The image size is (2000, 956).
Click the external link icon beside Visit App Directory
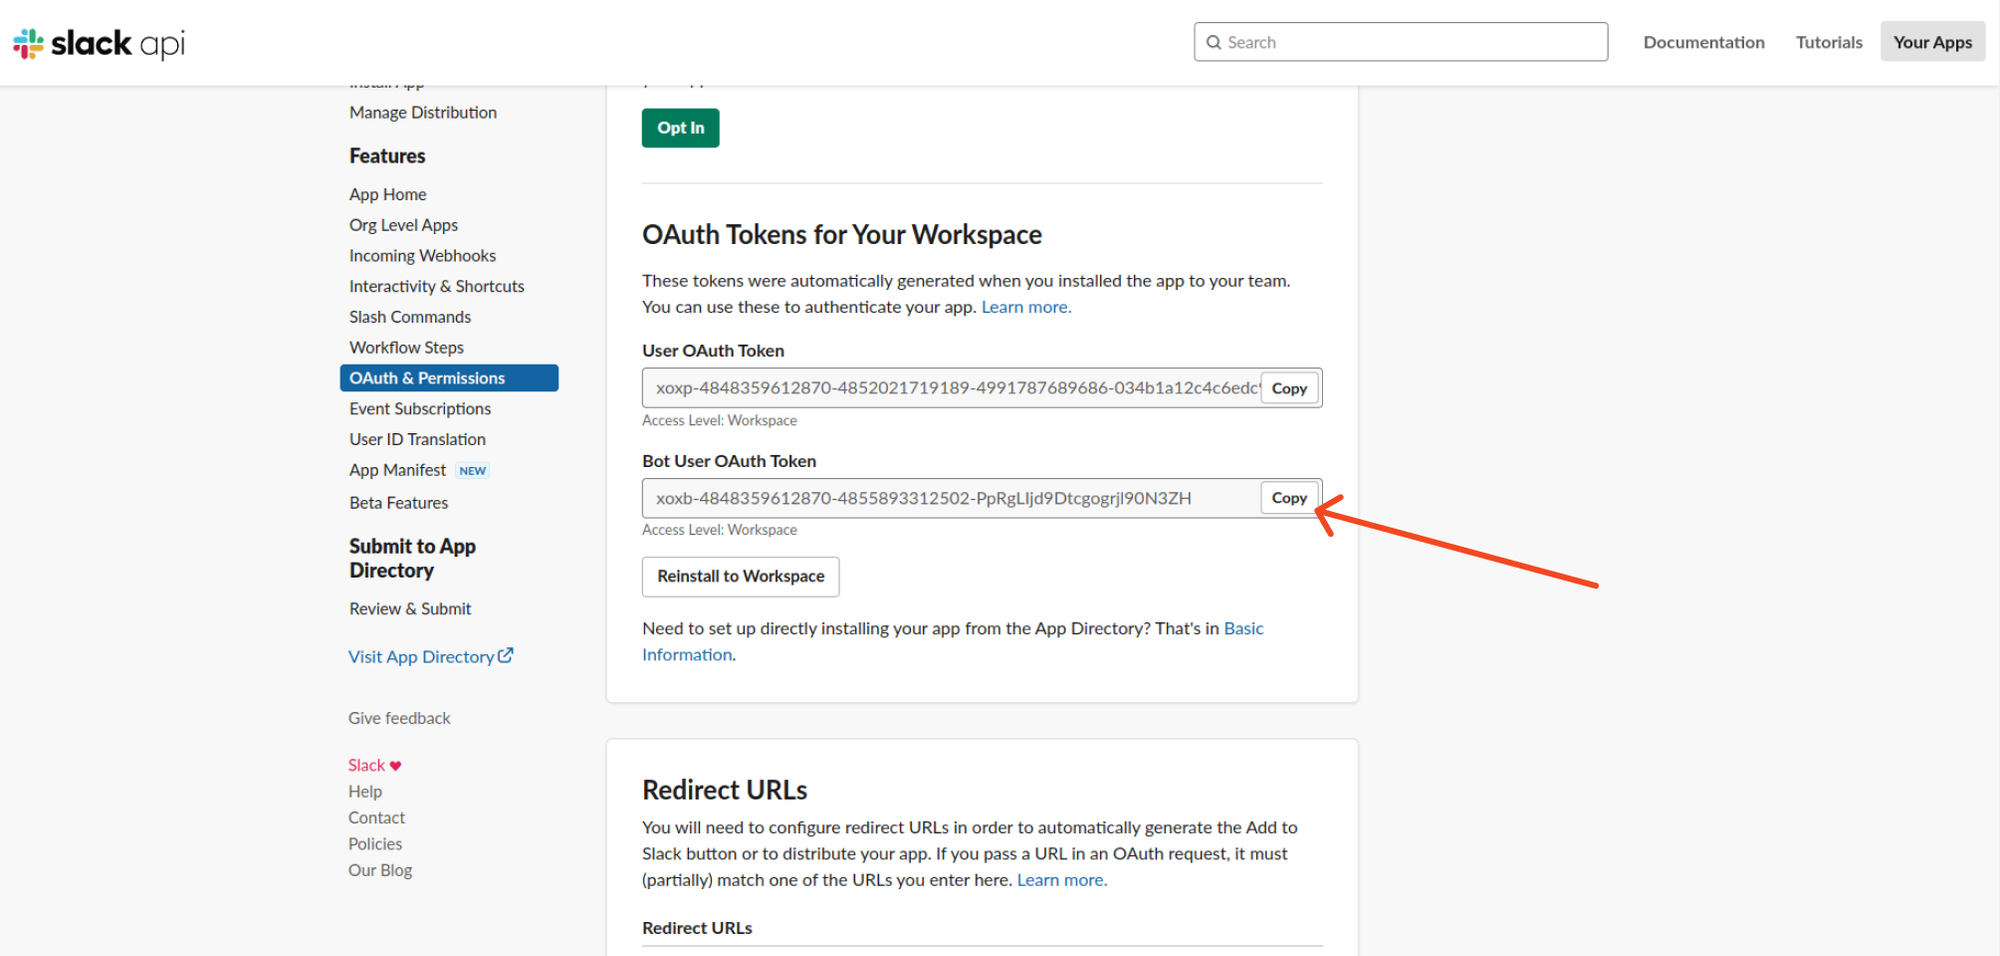[506, 655]
